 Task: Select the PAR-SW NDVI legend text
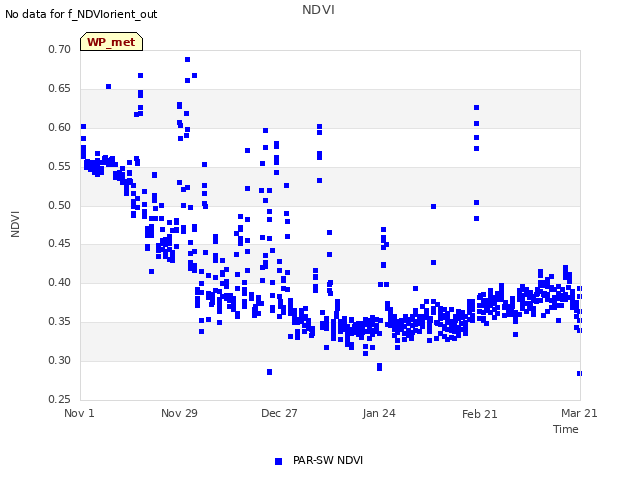click(328, 460)
